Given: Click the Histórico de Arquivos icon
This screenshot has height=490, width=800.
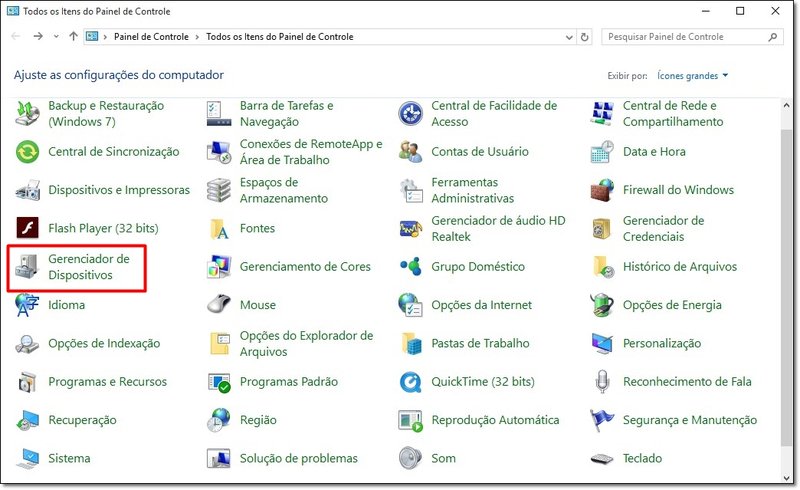Looking at the screenshot, I should (x=602, y=266).
